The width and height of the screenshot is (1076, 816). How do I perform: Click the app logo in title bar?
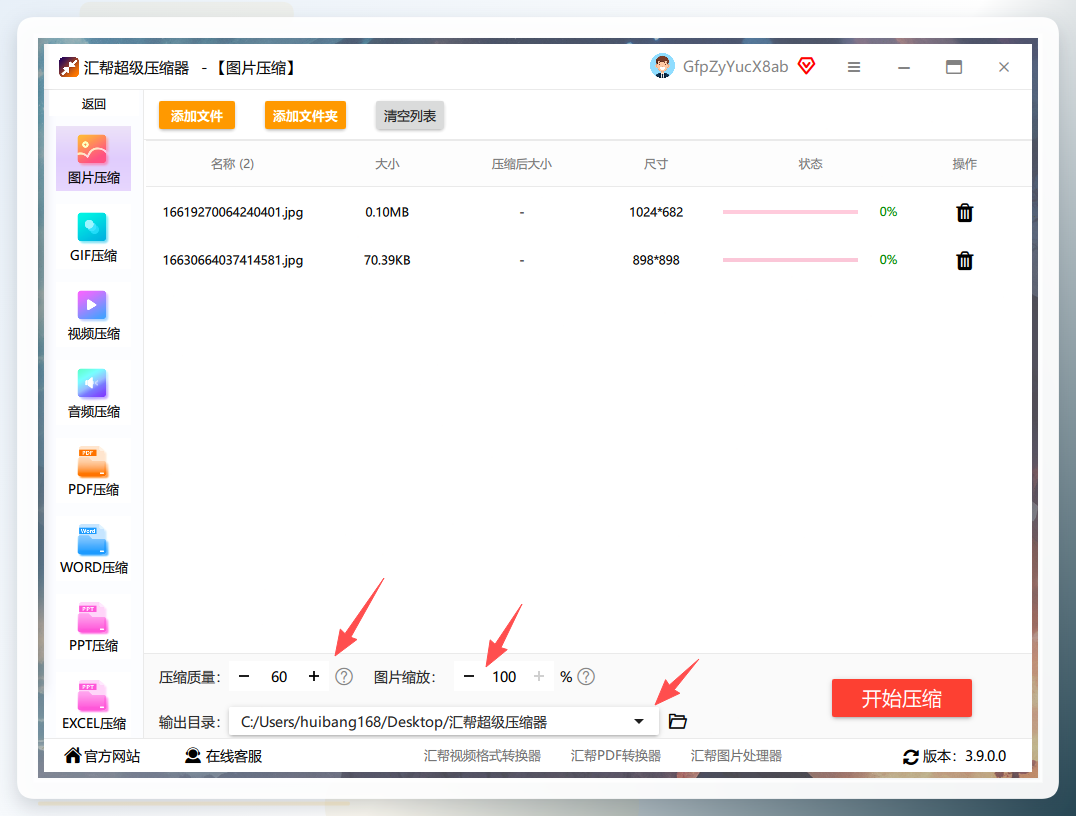pyautogui.click(x=68, y=67)
